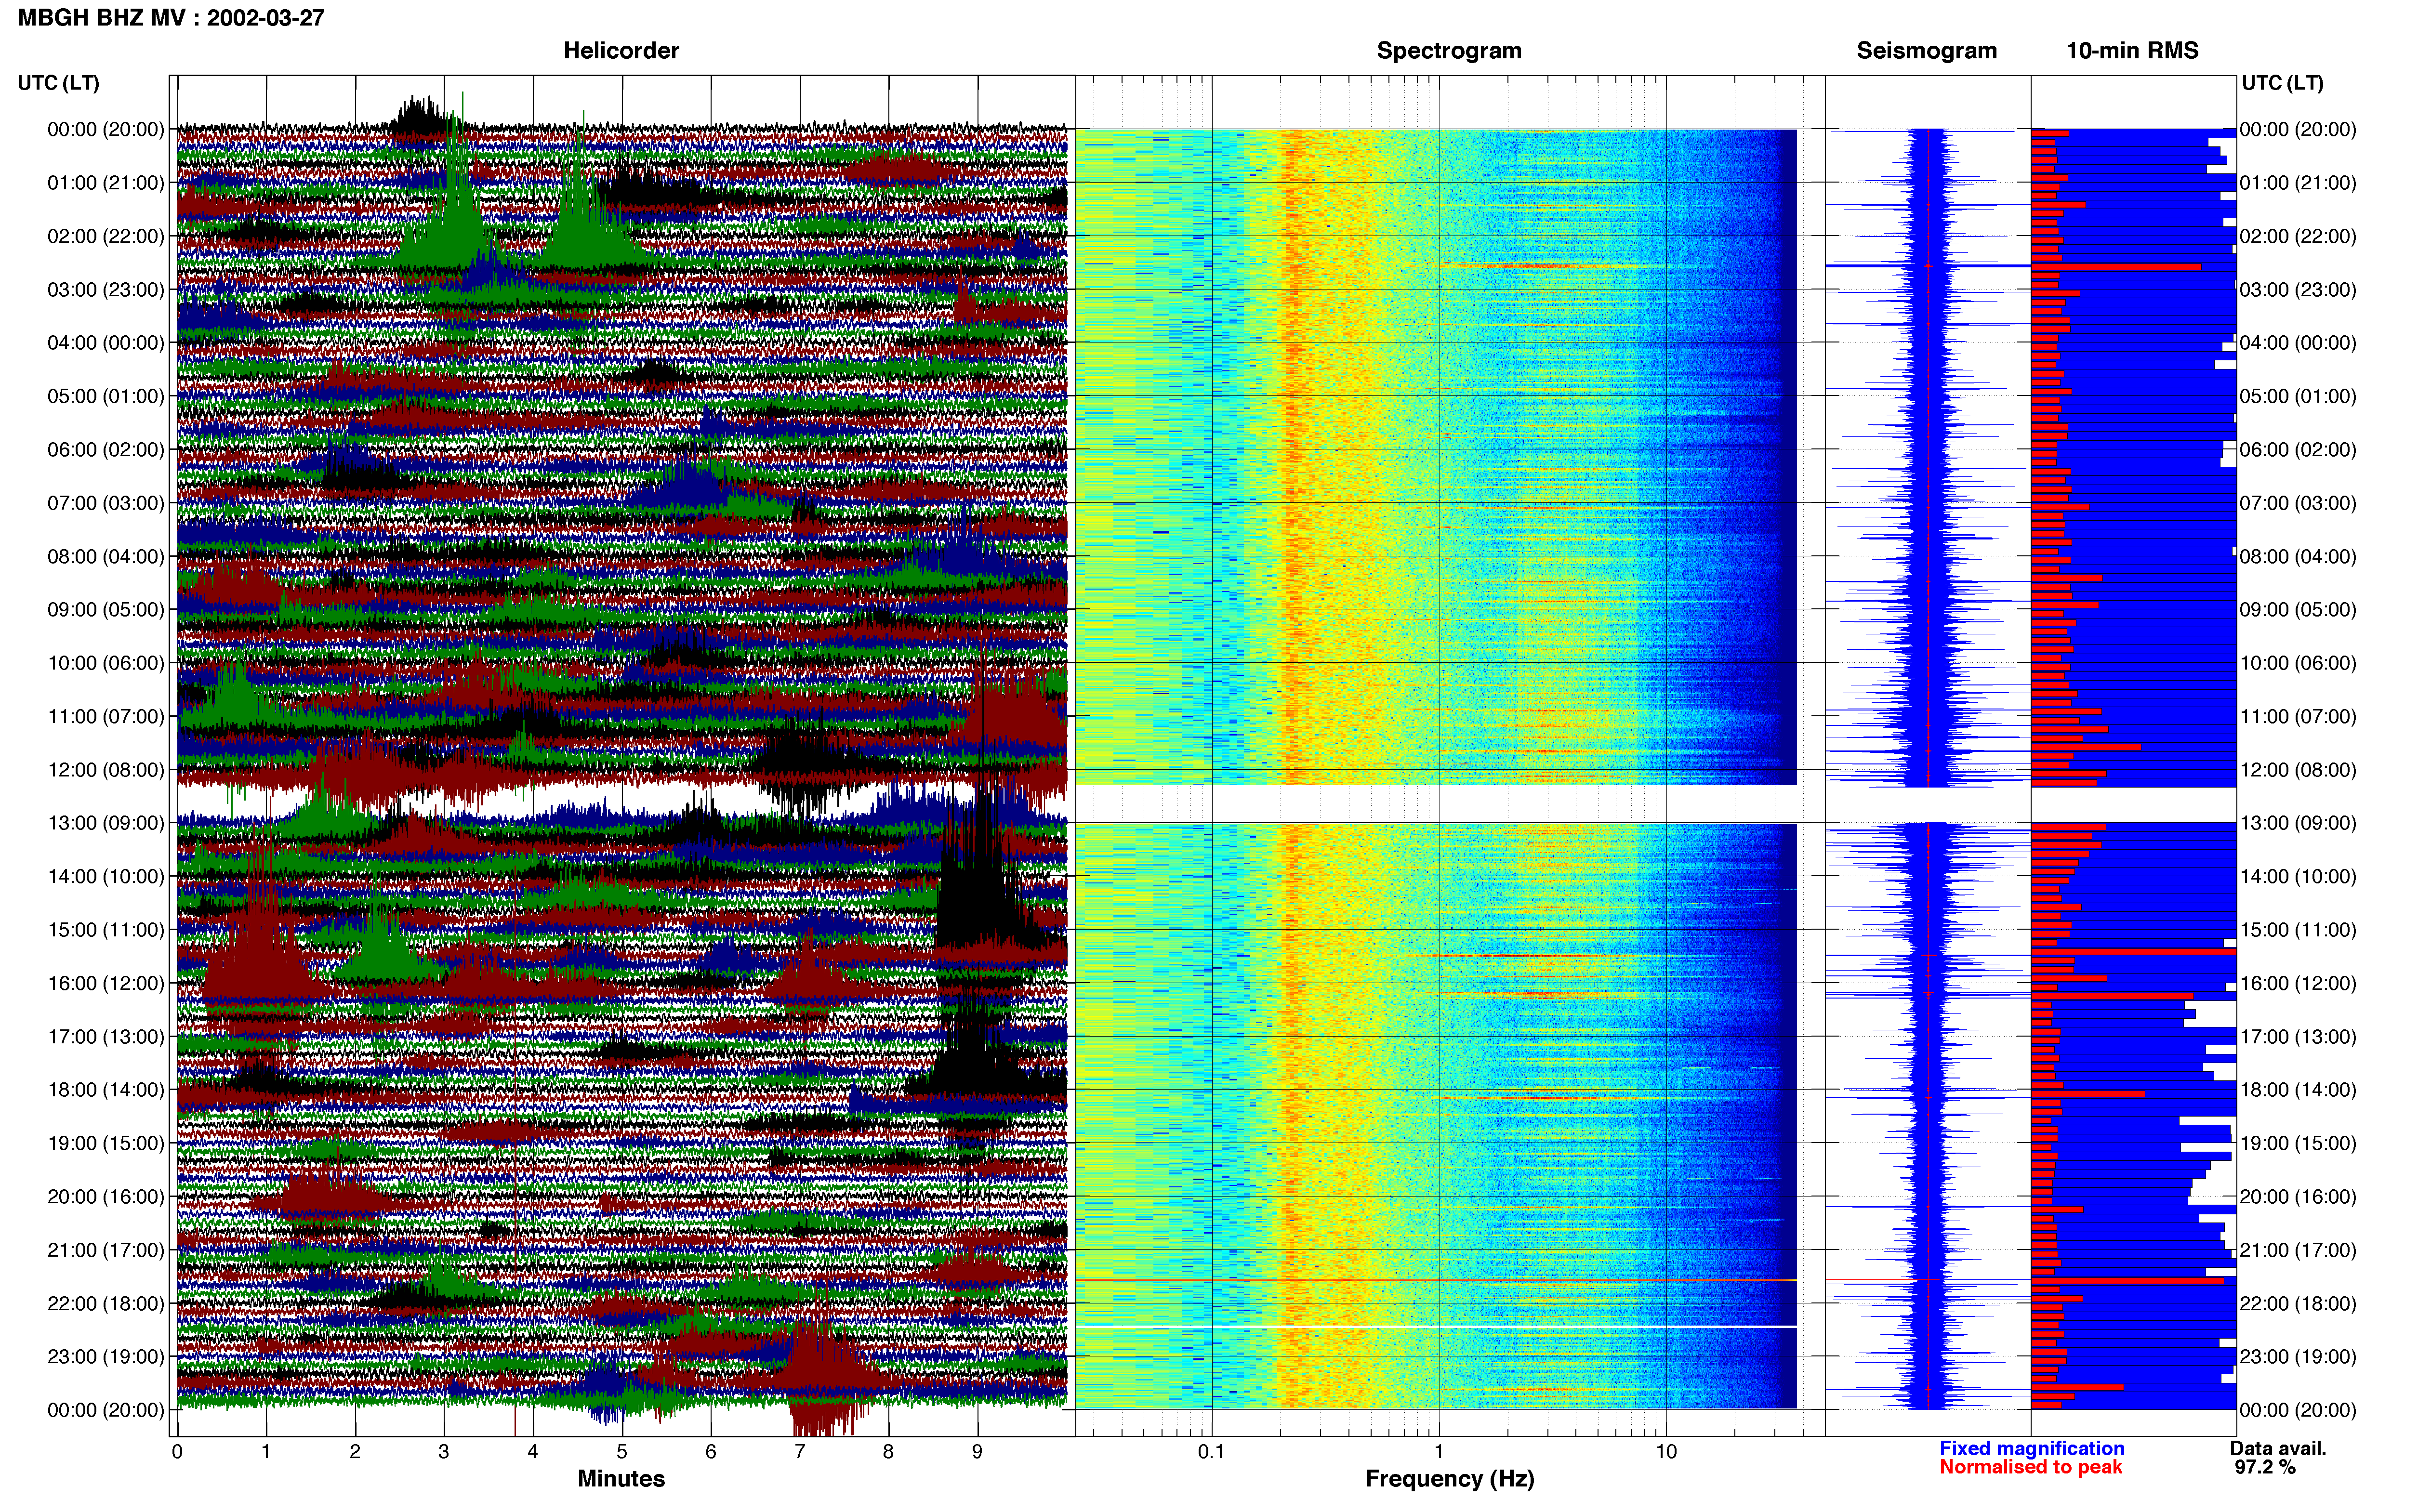
Task: Click the left '17:00 (13:00)' time label
Action: 106,1037
